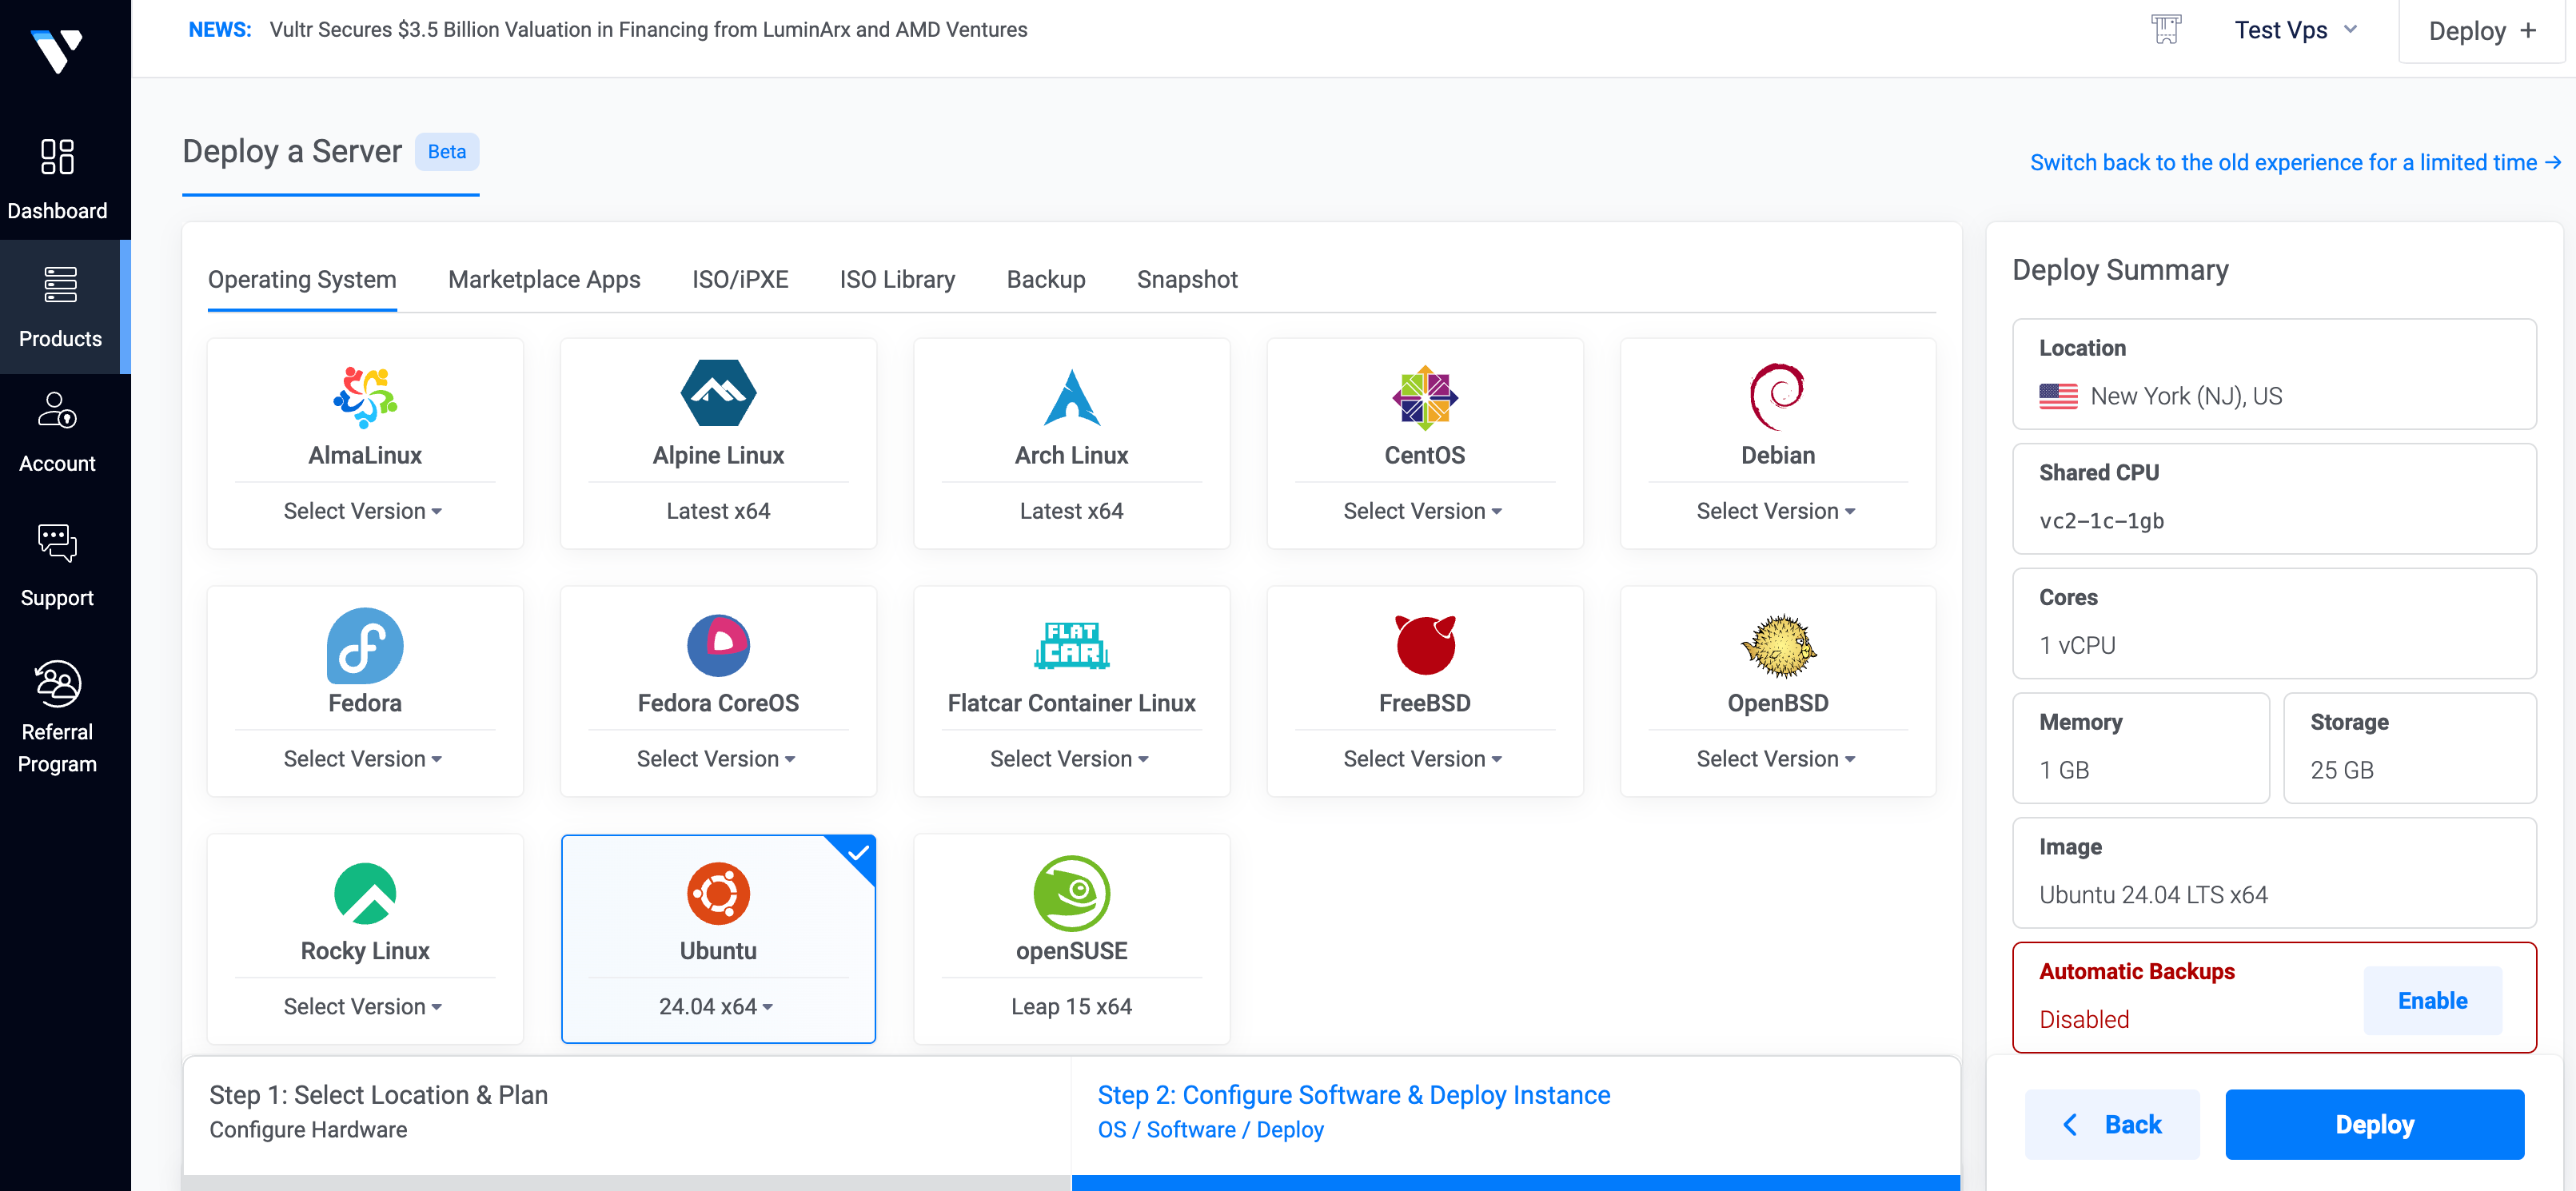Open the Test Vps account dropdown
This screenshot has width=2576, height=1191.
(x=2296, y=30)
